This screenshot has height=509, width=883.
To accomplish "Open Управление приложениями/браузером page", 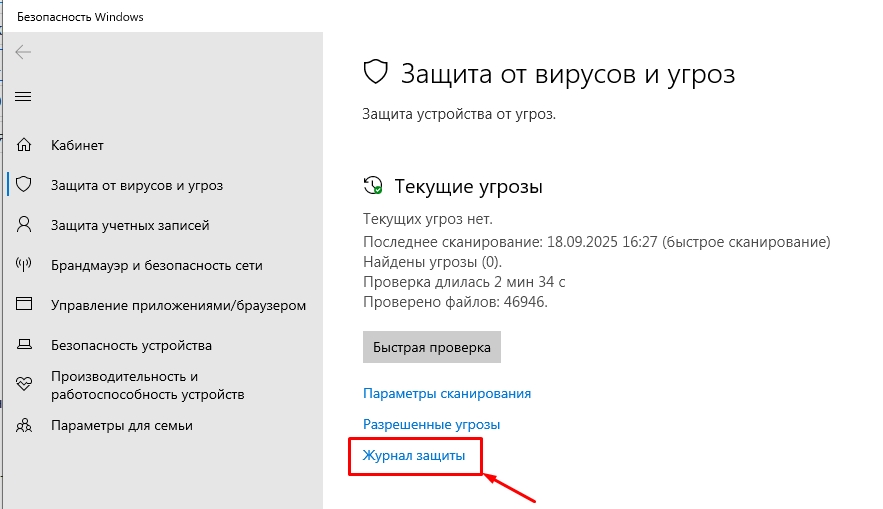I will (x=178, y=305).
